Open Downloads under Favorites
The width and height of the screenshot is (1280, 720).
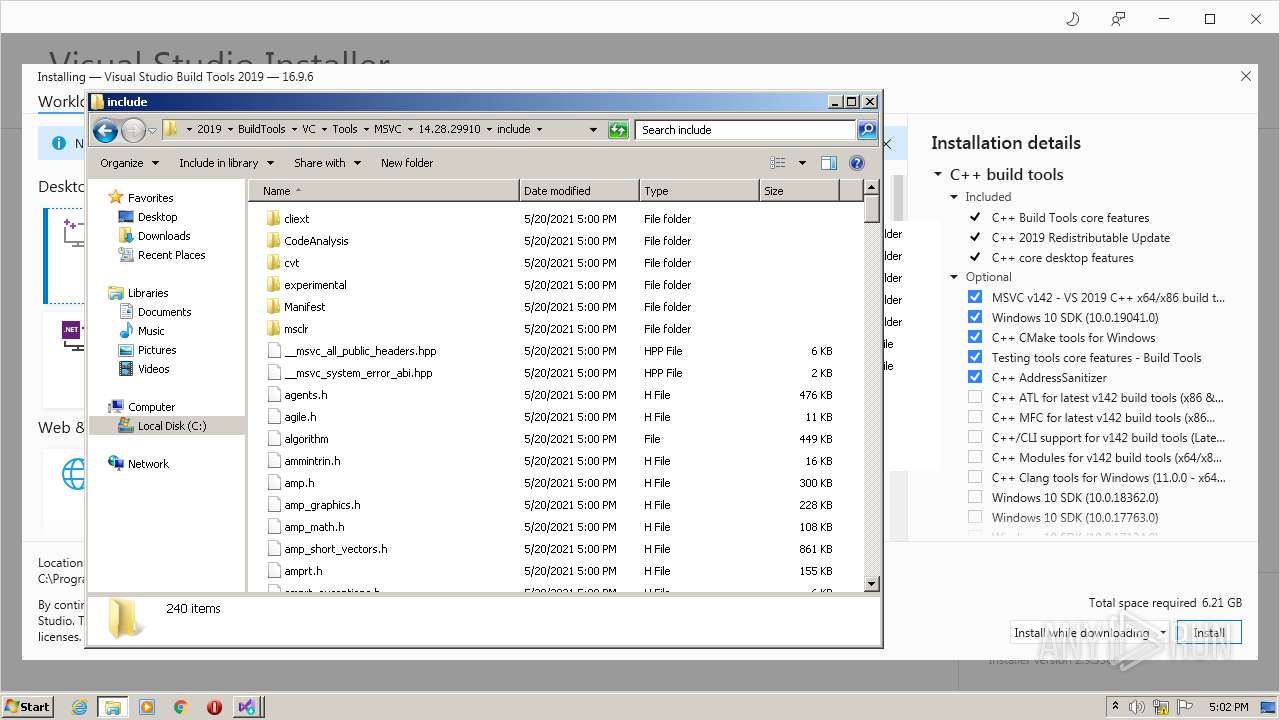[164, 236]
